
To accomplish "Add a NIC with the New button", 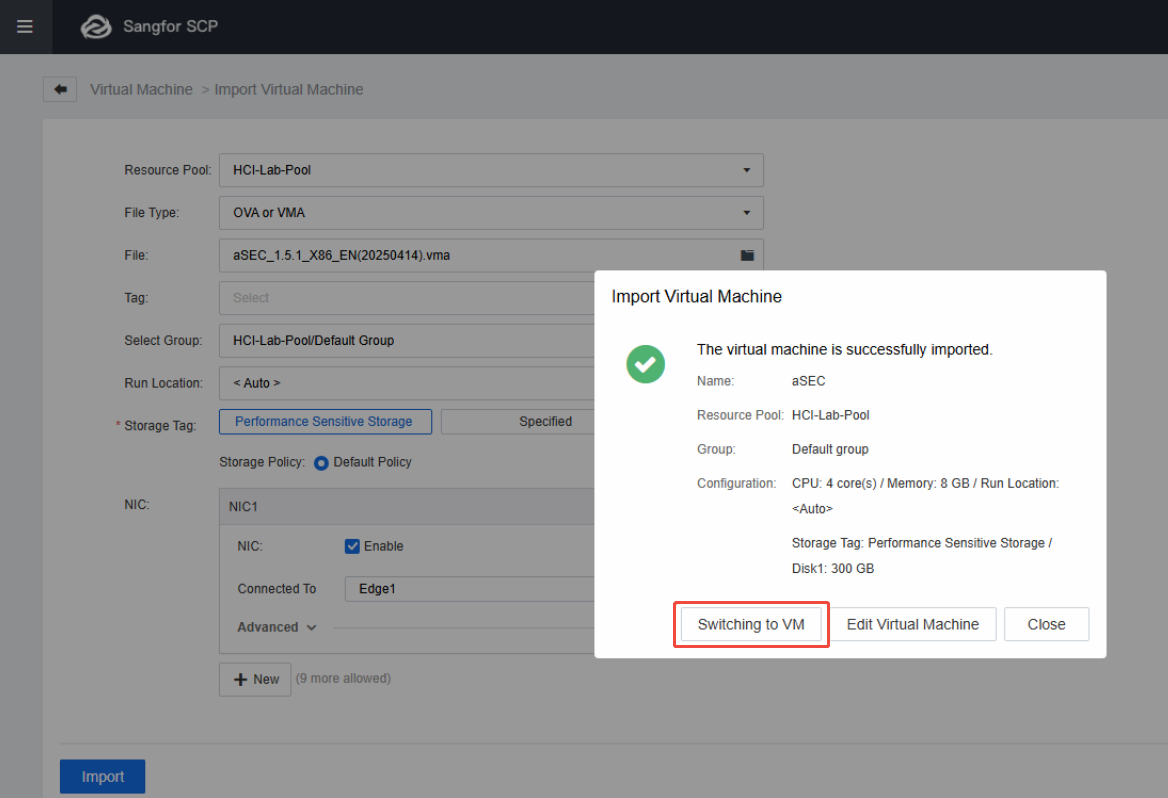I will pos(256,680).
